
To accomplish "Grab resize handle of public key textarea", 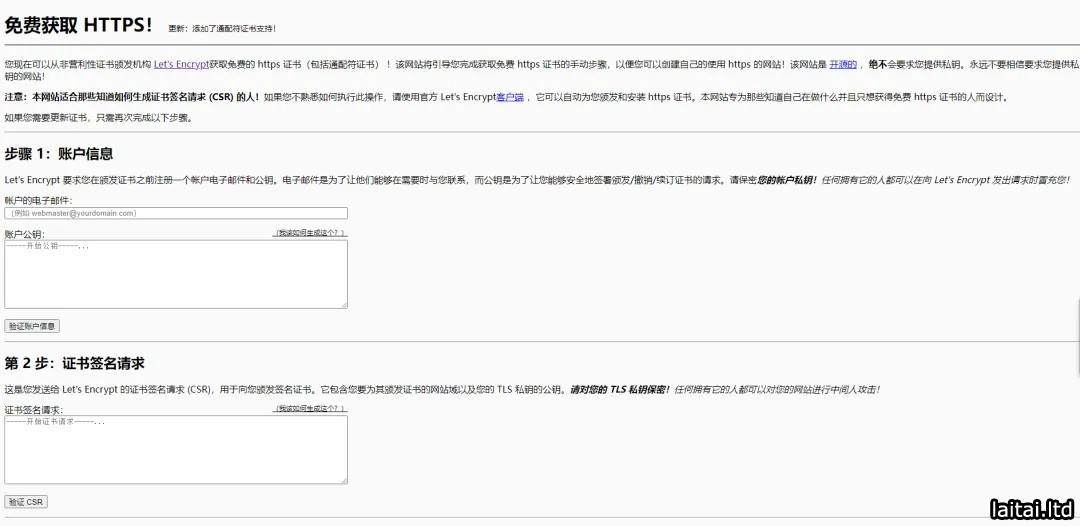I will 344,305.
